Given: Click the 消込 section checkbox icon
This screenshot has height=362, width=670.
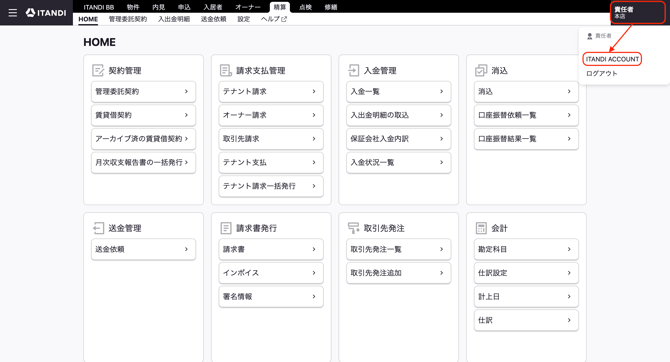Looking at the screenshot, I should [x=481, y=71].
